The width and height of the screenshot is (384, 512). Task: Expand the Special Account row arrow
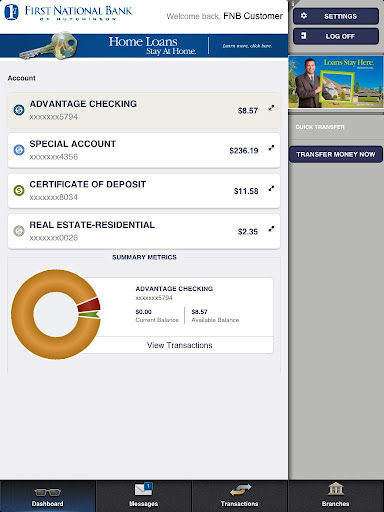point(272,148)
